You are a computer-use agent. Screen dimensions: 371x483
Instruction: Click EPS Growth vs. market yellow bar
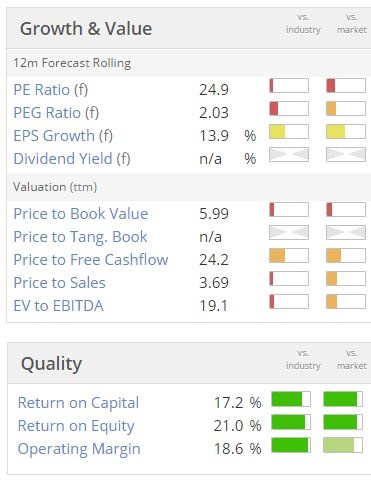(346, 132)
